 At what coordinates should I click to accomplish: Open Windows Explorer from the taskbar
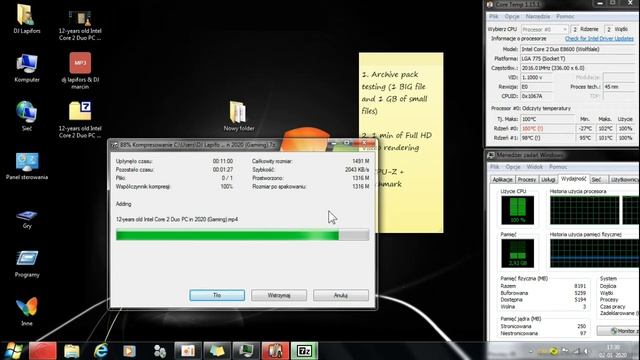click(72, 351)
